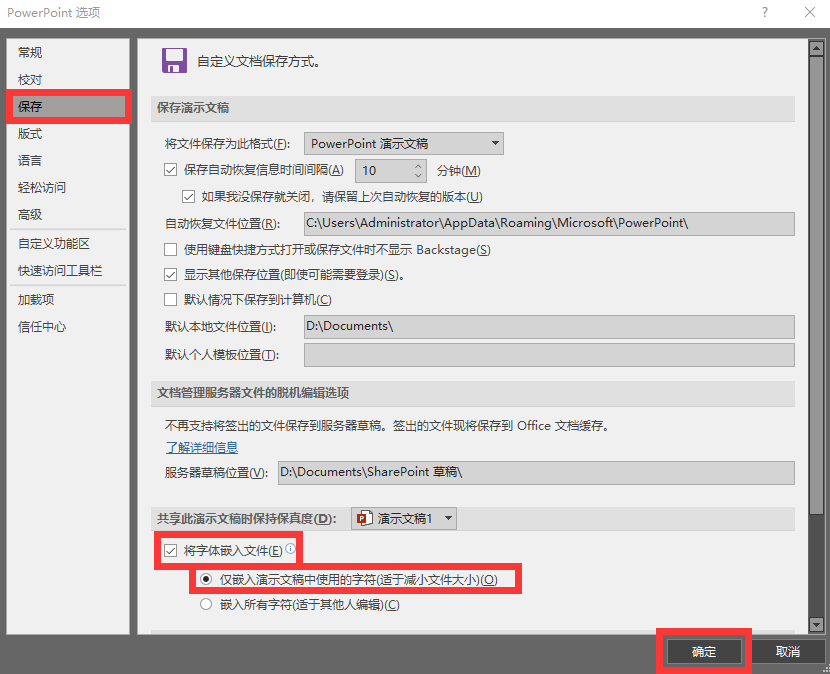The image size is (830, 674).
Task: Select 仅嵌入演示文稿中使用的字符 radio button
Action: click(x=206, y=579)
